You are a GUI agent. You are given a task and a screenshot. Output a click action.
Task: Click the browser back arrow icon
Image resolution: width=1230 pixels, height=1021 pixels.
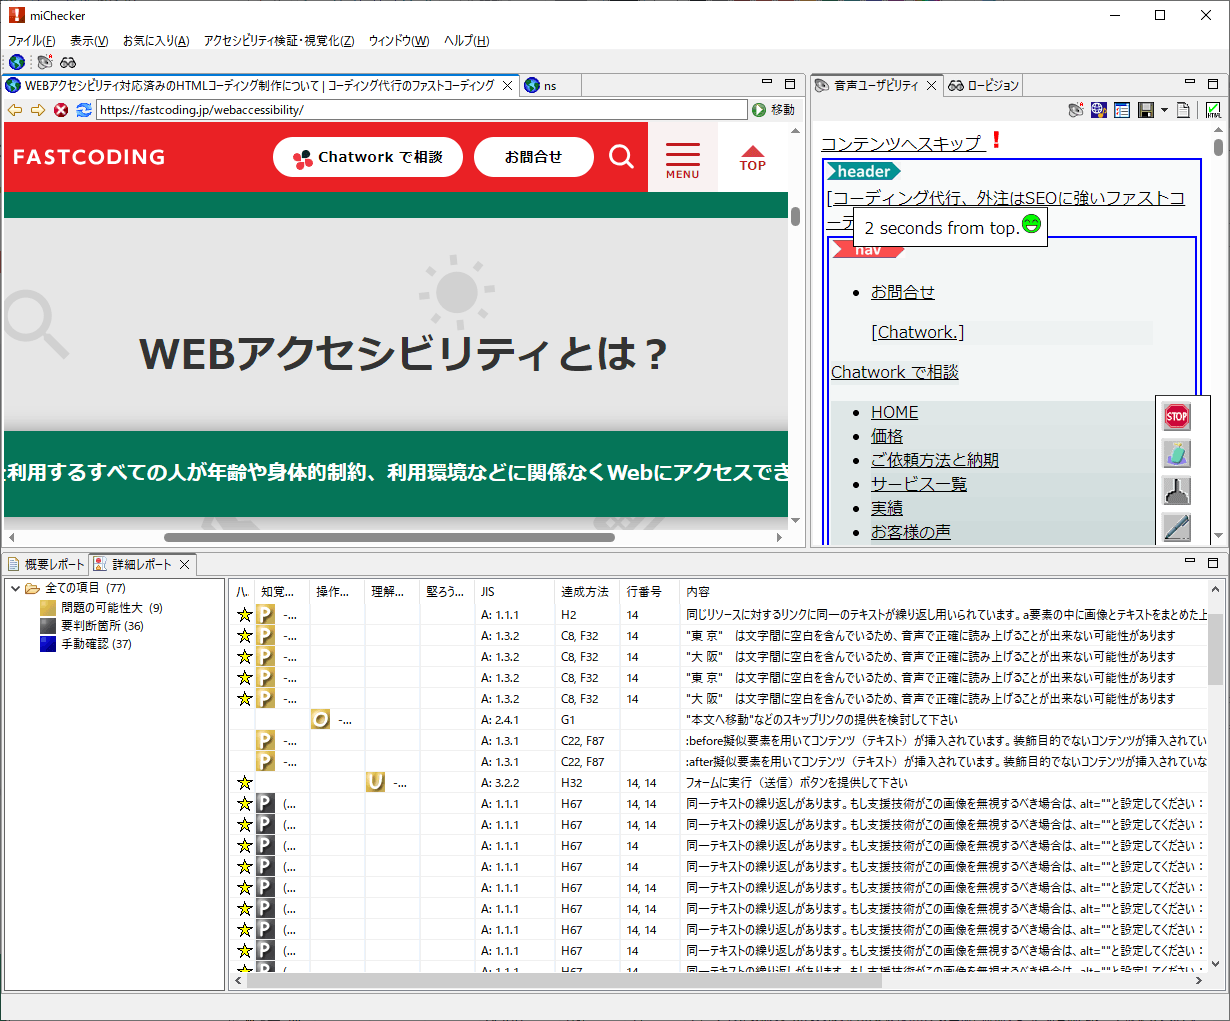click(15, 110)
